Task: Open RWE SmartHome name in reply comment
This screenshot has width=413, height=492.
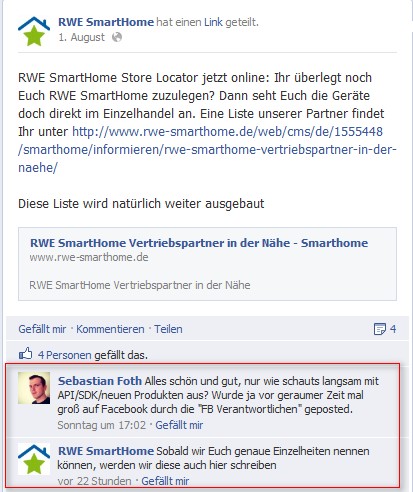Action: coord(106,451)
